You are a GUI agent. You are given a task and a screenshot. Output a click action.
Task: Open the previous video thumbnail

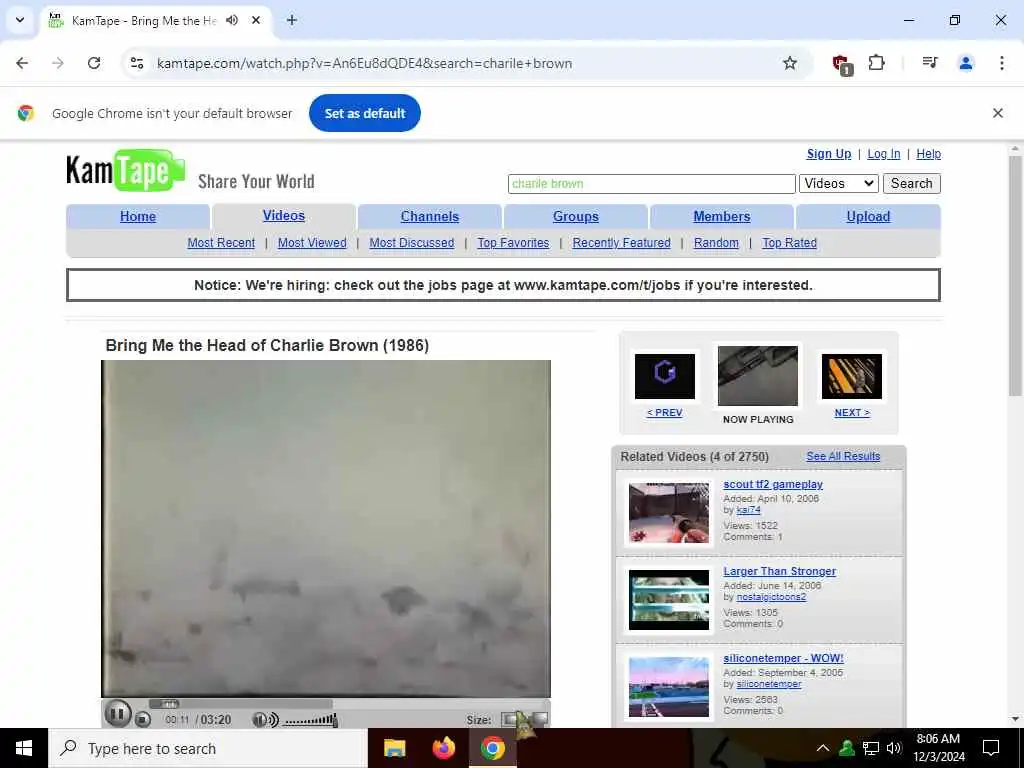[665, 376]
